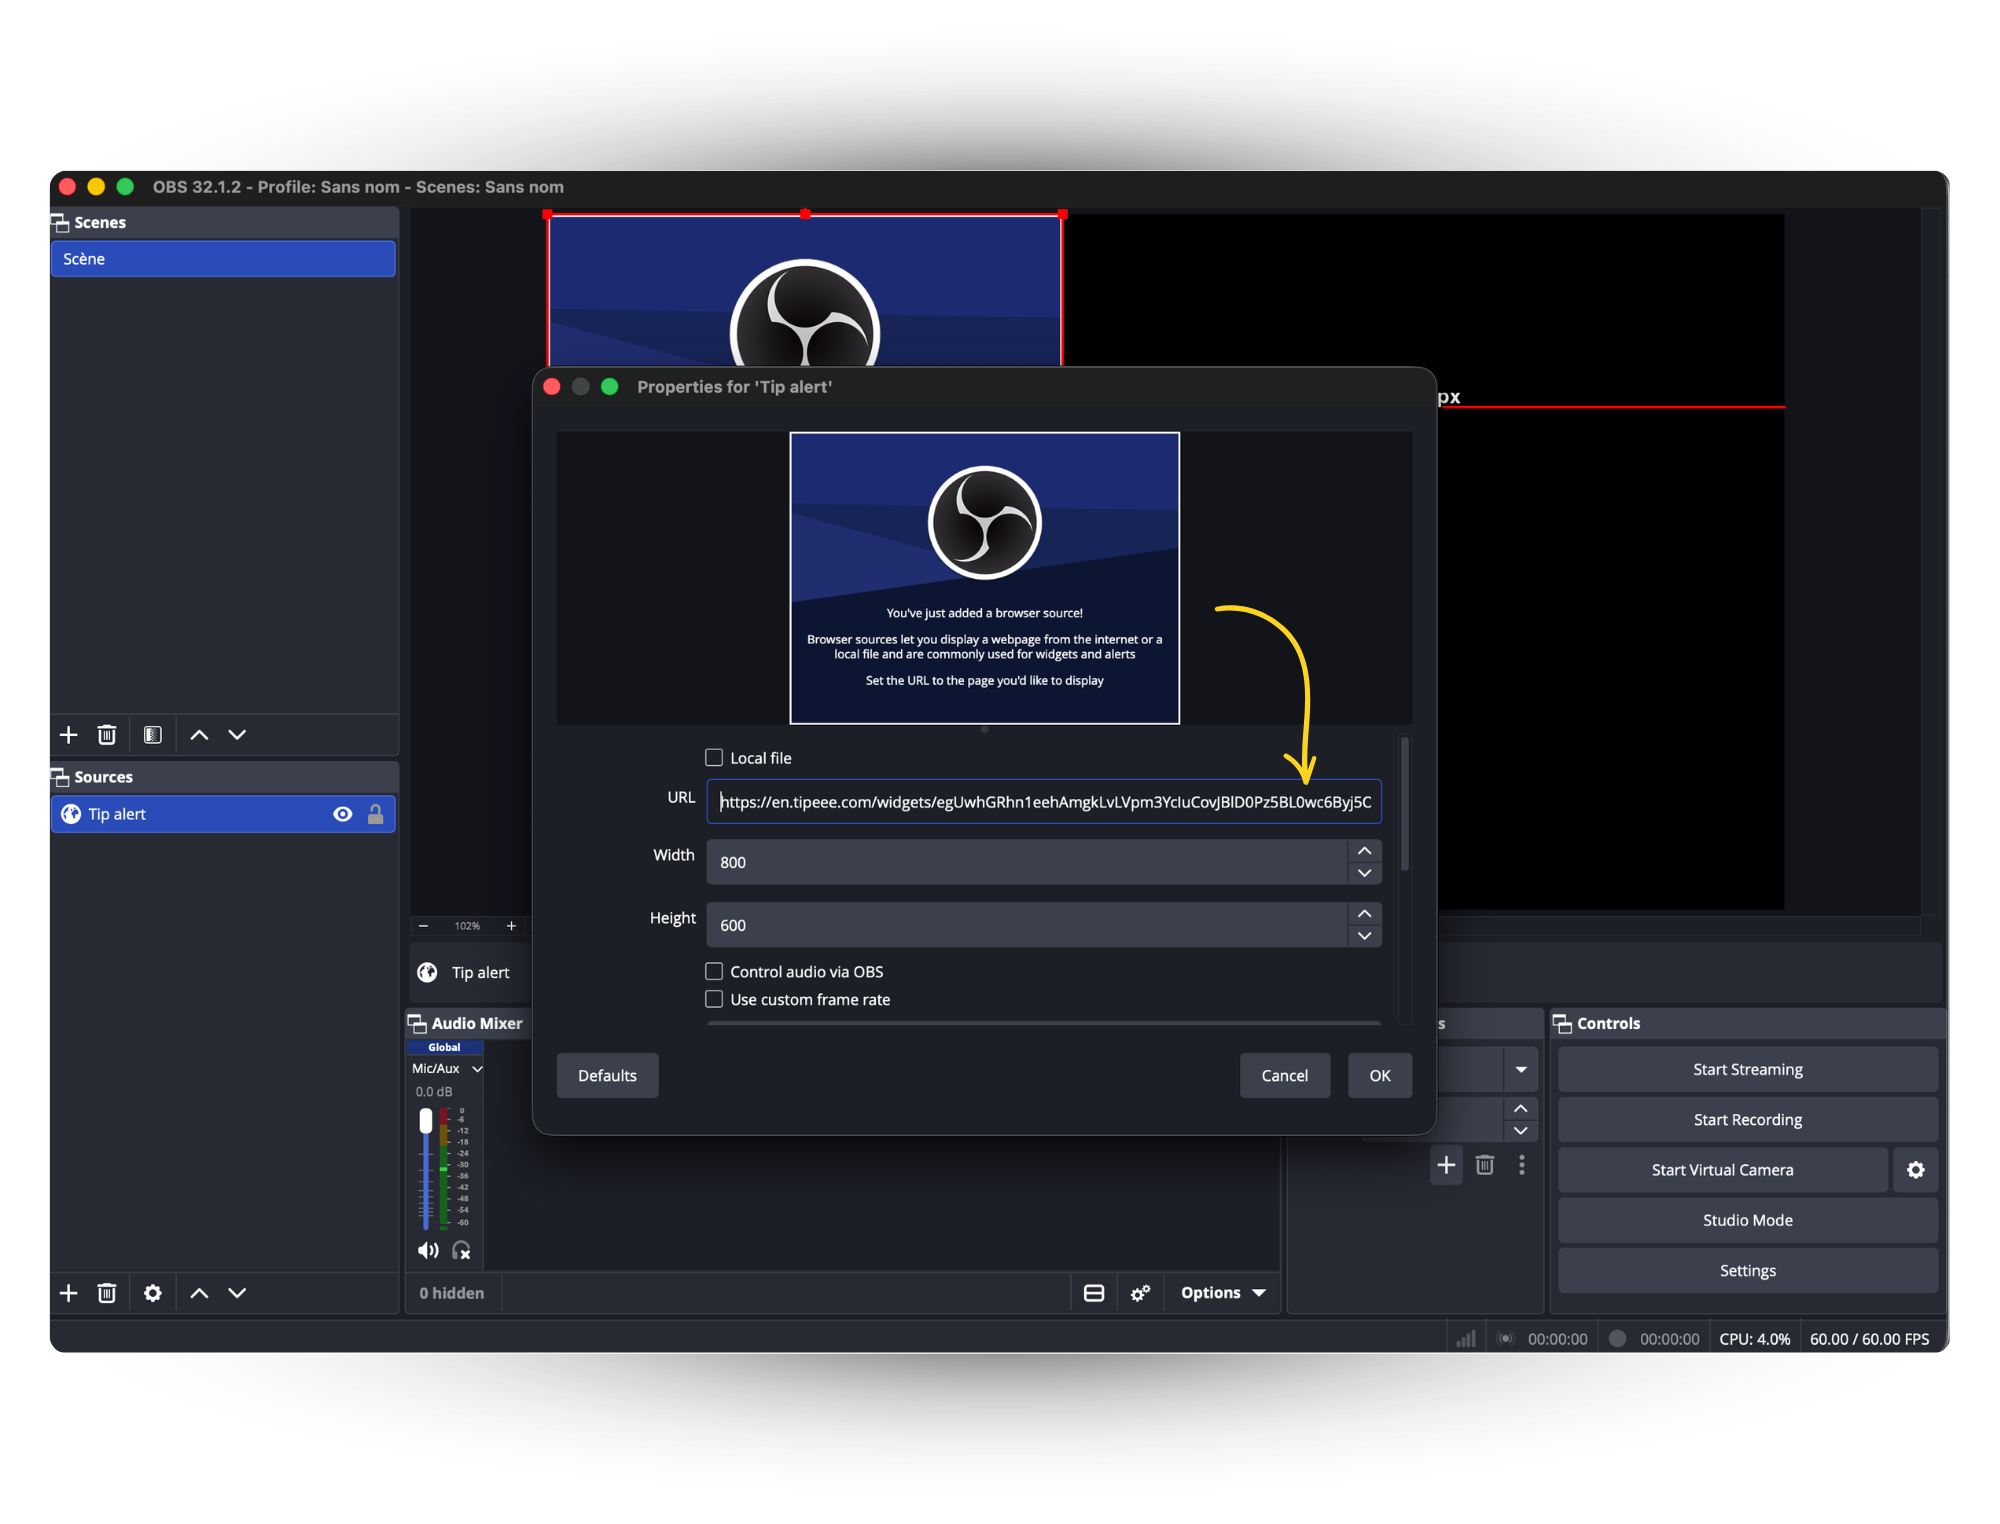This screenshot has height=1524, width=2000.
Task: Click the 0 hidden label in Audio Mixer
Action: click(452, 1293)
